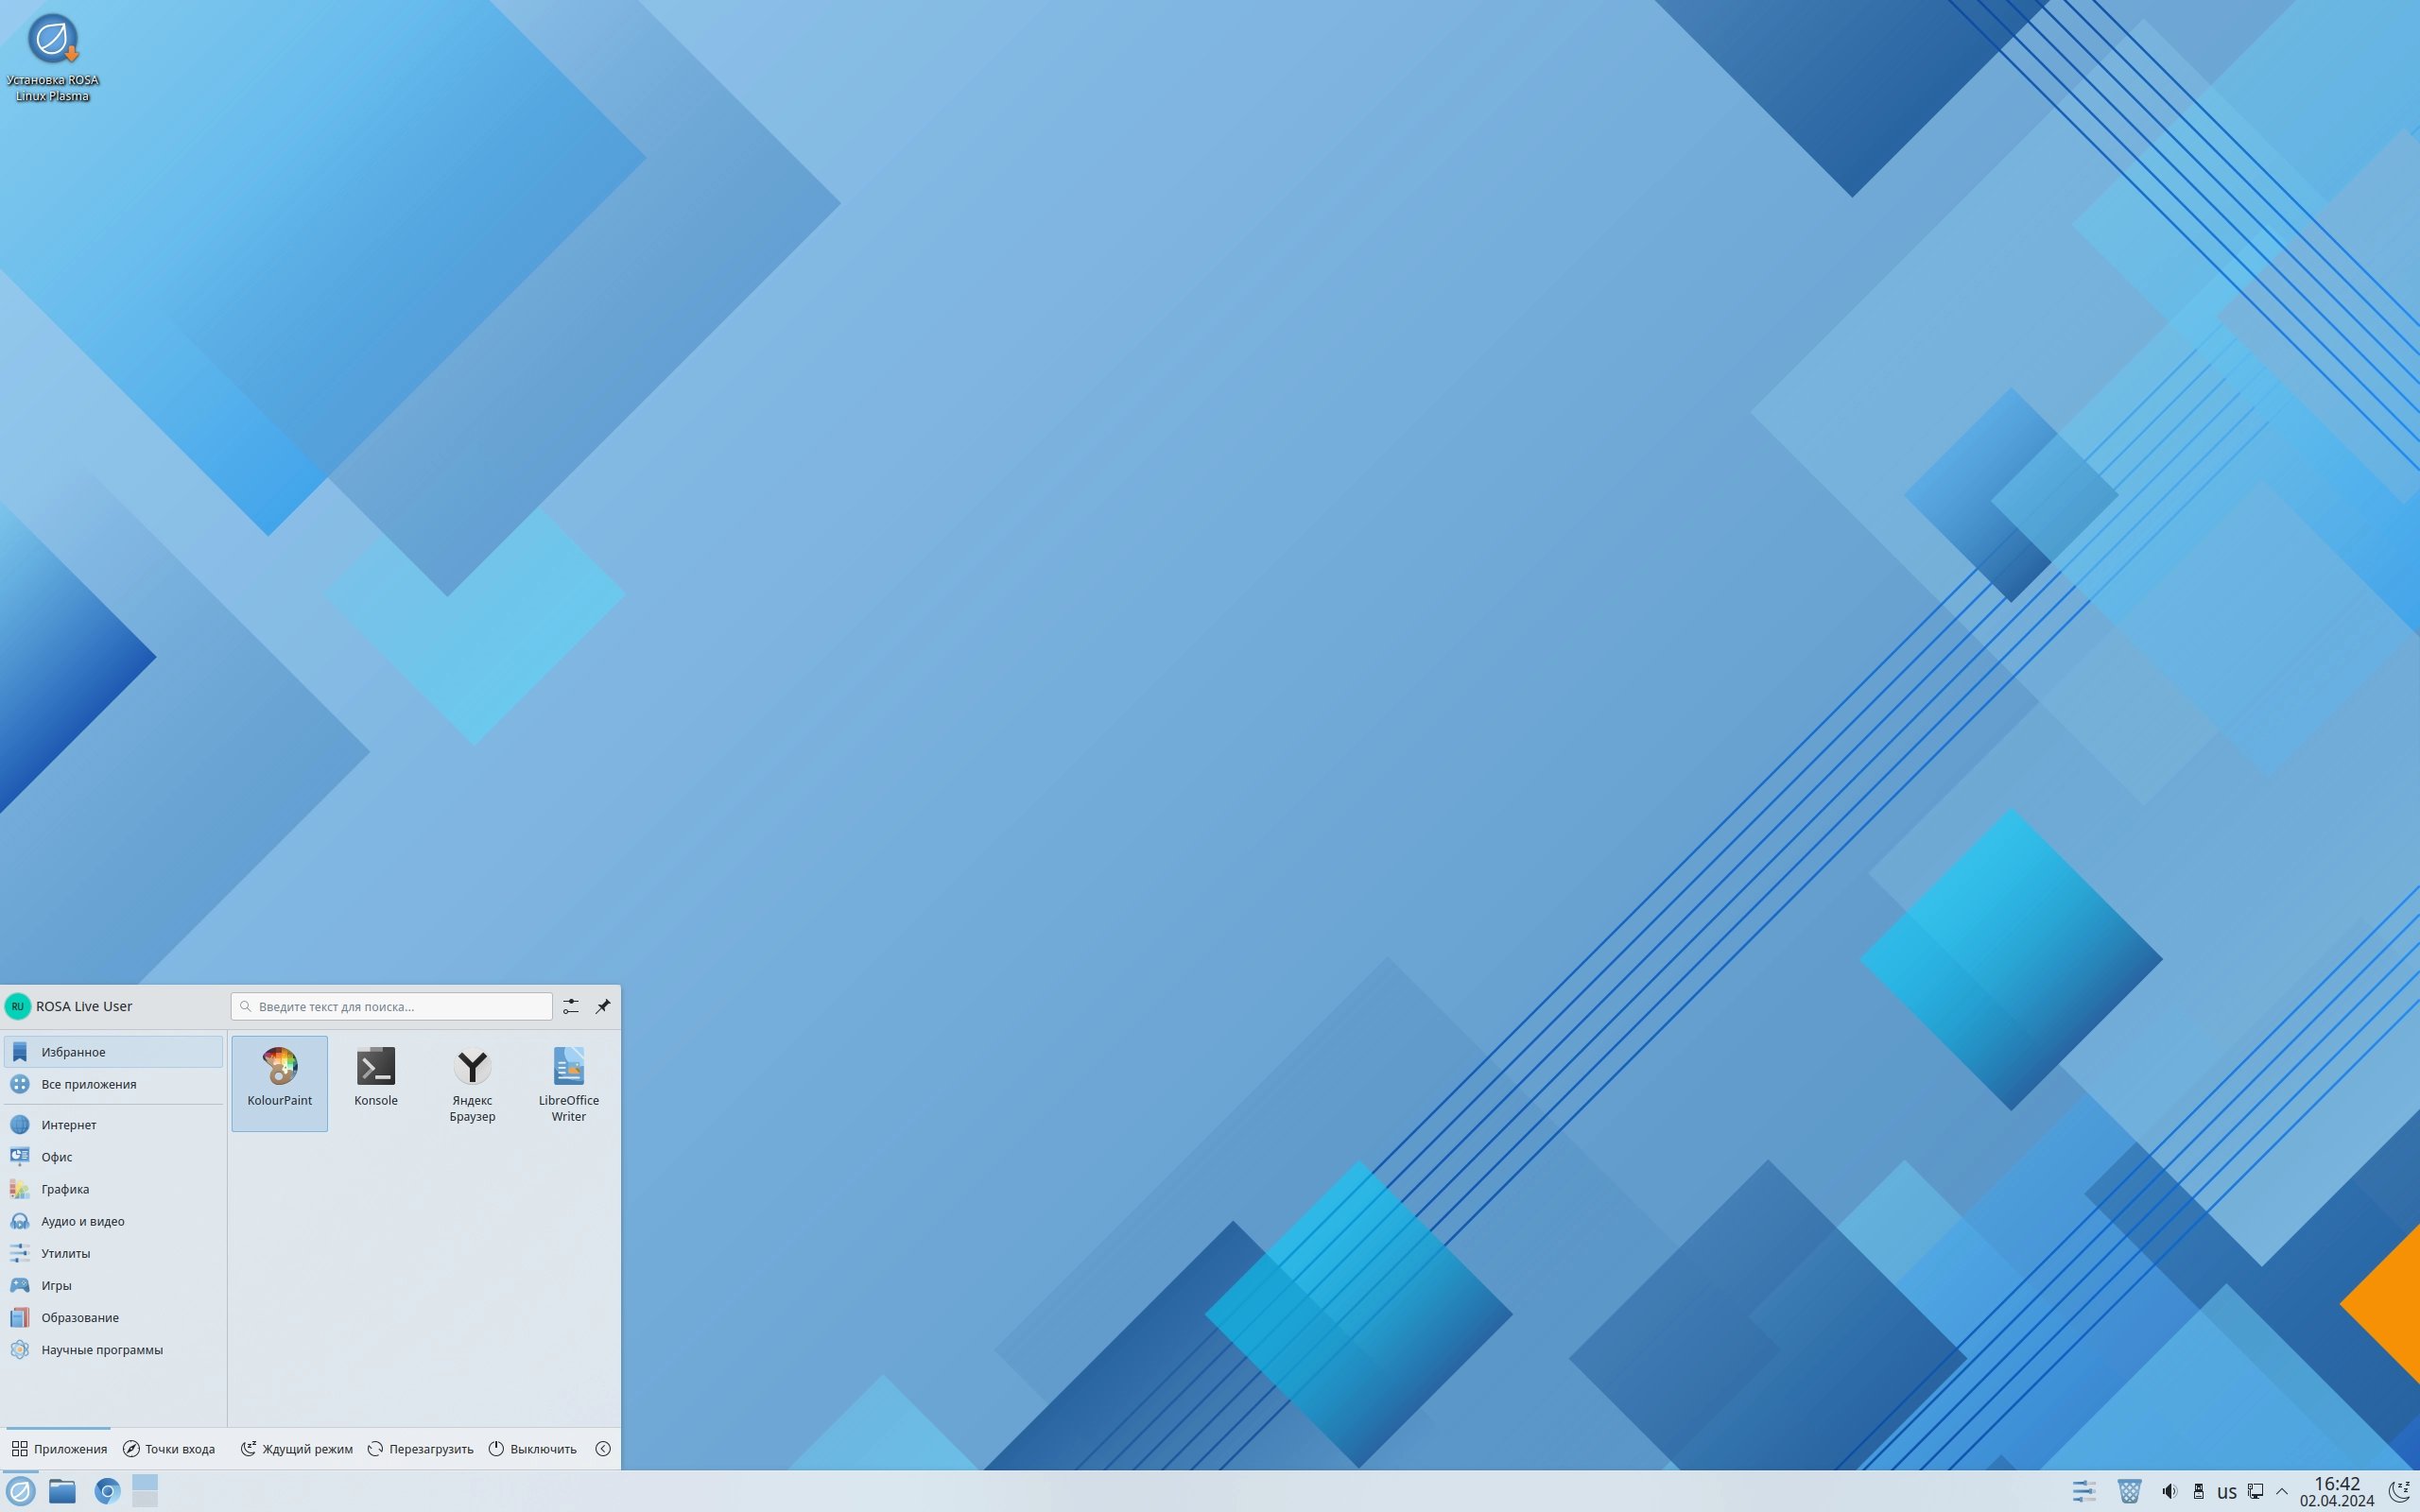This screenshot has height=1512, width=2420.
Task: Collapse the power options with the chevron button
Action: [603, 1448]
